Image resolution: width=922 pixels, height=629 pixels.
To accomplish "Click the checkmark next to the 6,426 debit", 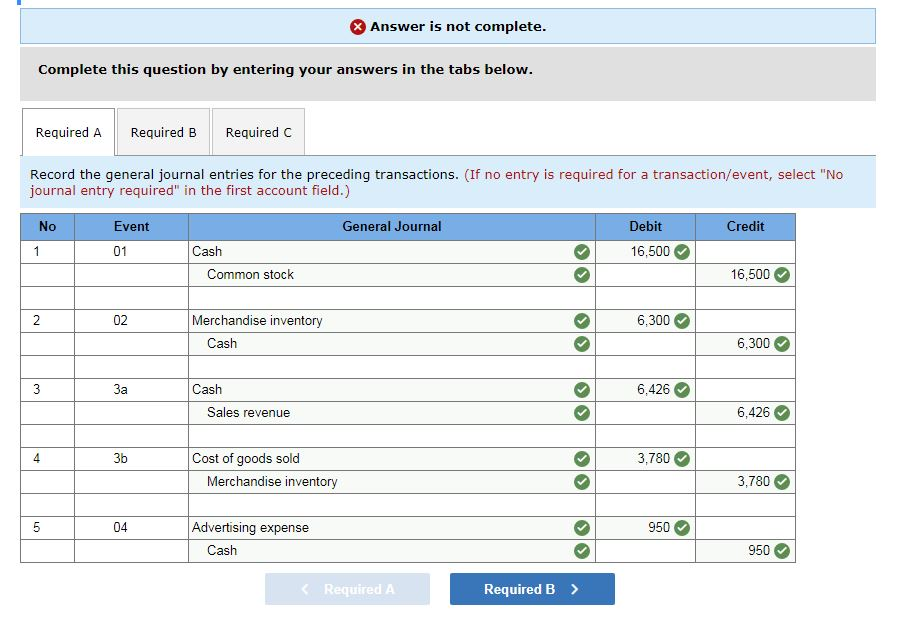I will (x=683, y=390).
